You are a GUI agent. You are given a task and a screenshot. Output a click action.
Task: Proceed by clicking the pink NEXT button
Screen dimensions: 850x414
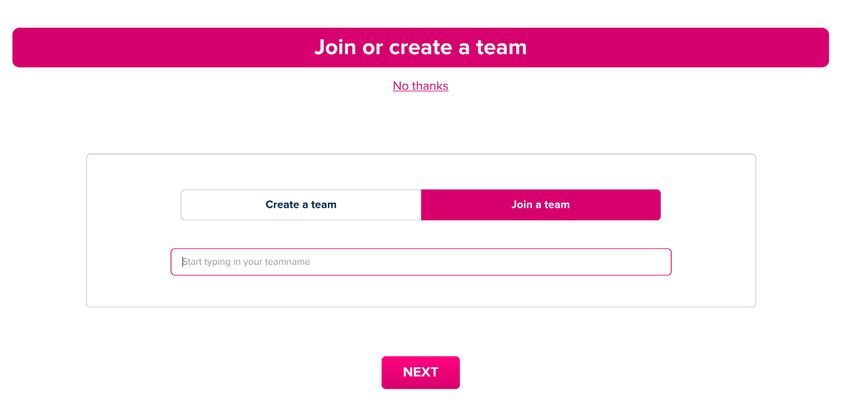[420, 372]
